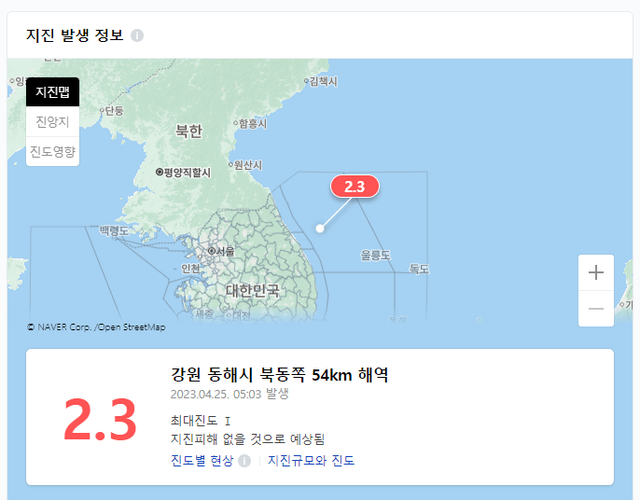Click the 평양직할시 city marker
The height and width of the screenshot is (500, 640).
pos(160,172)
